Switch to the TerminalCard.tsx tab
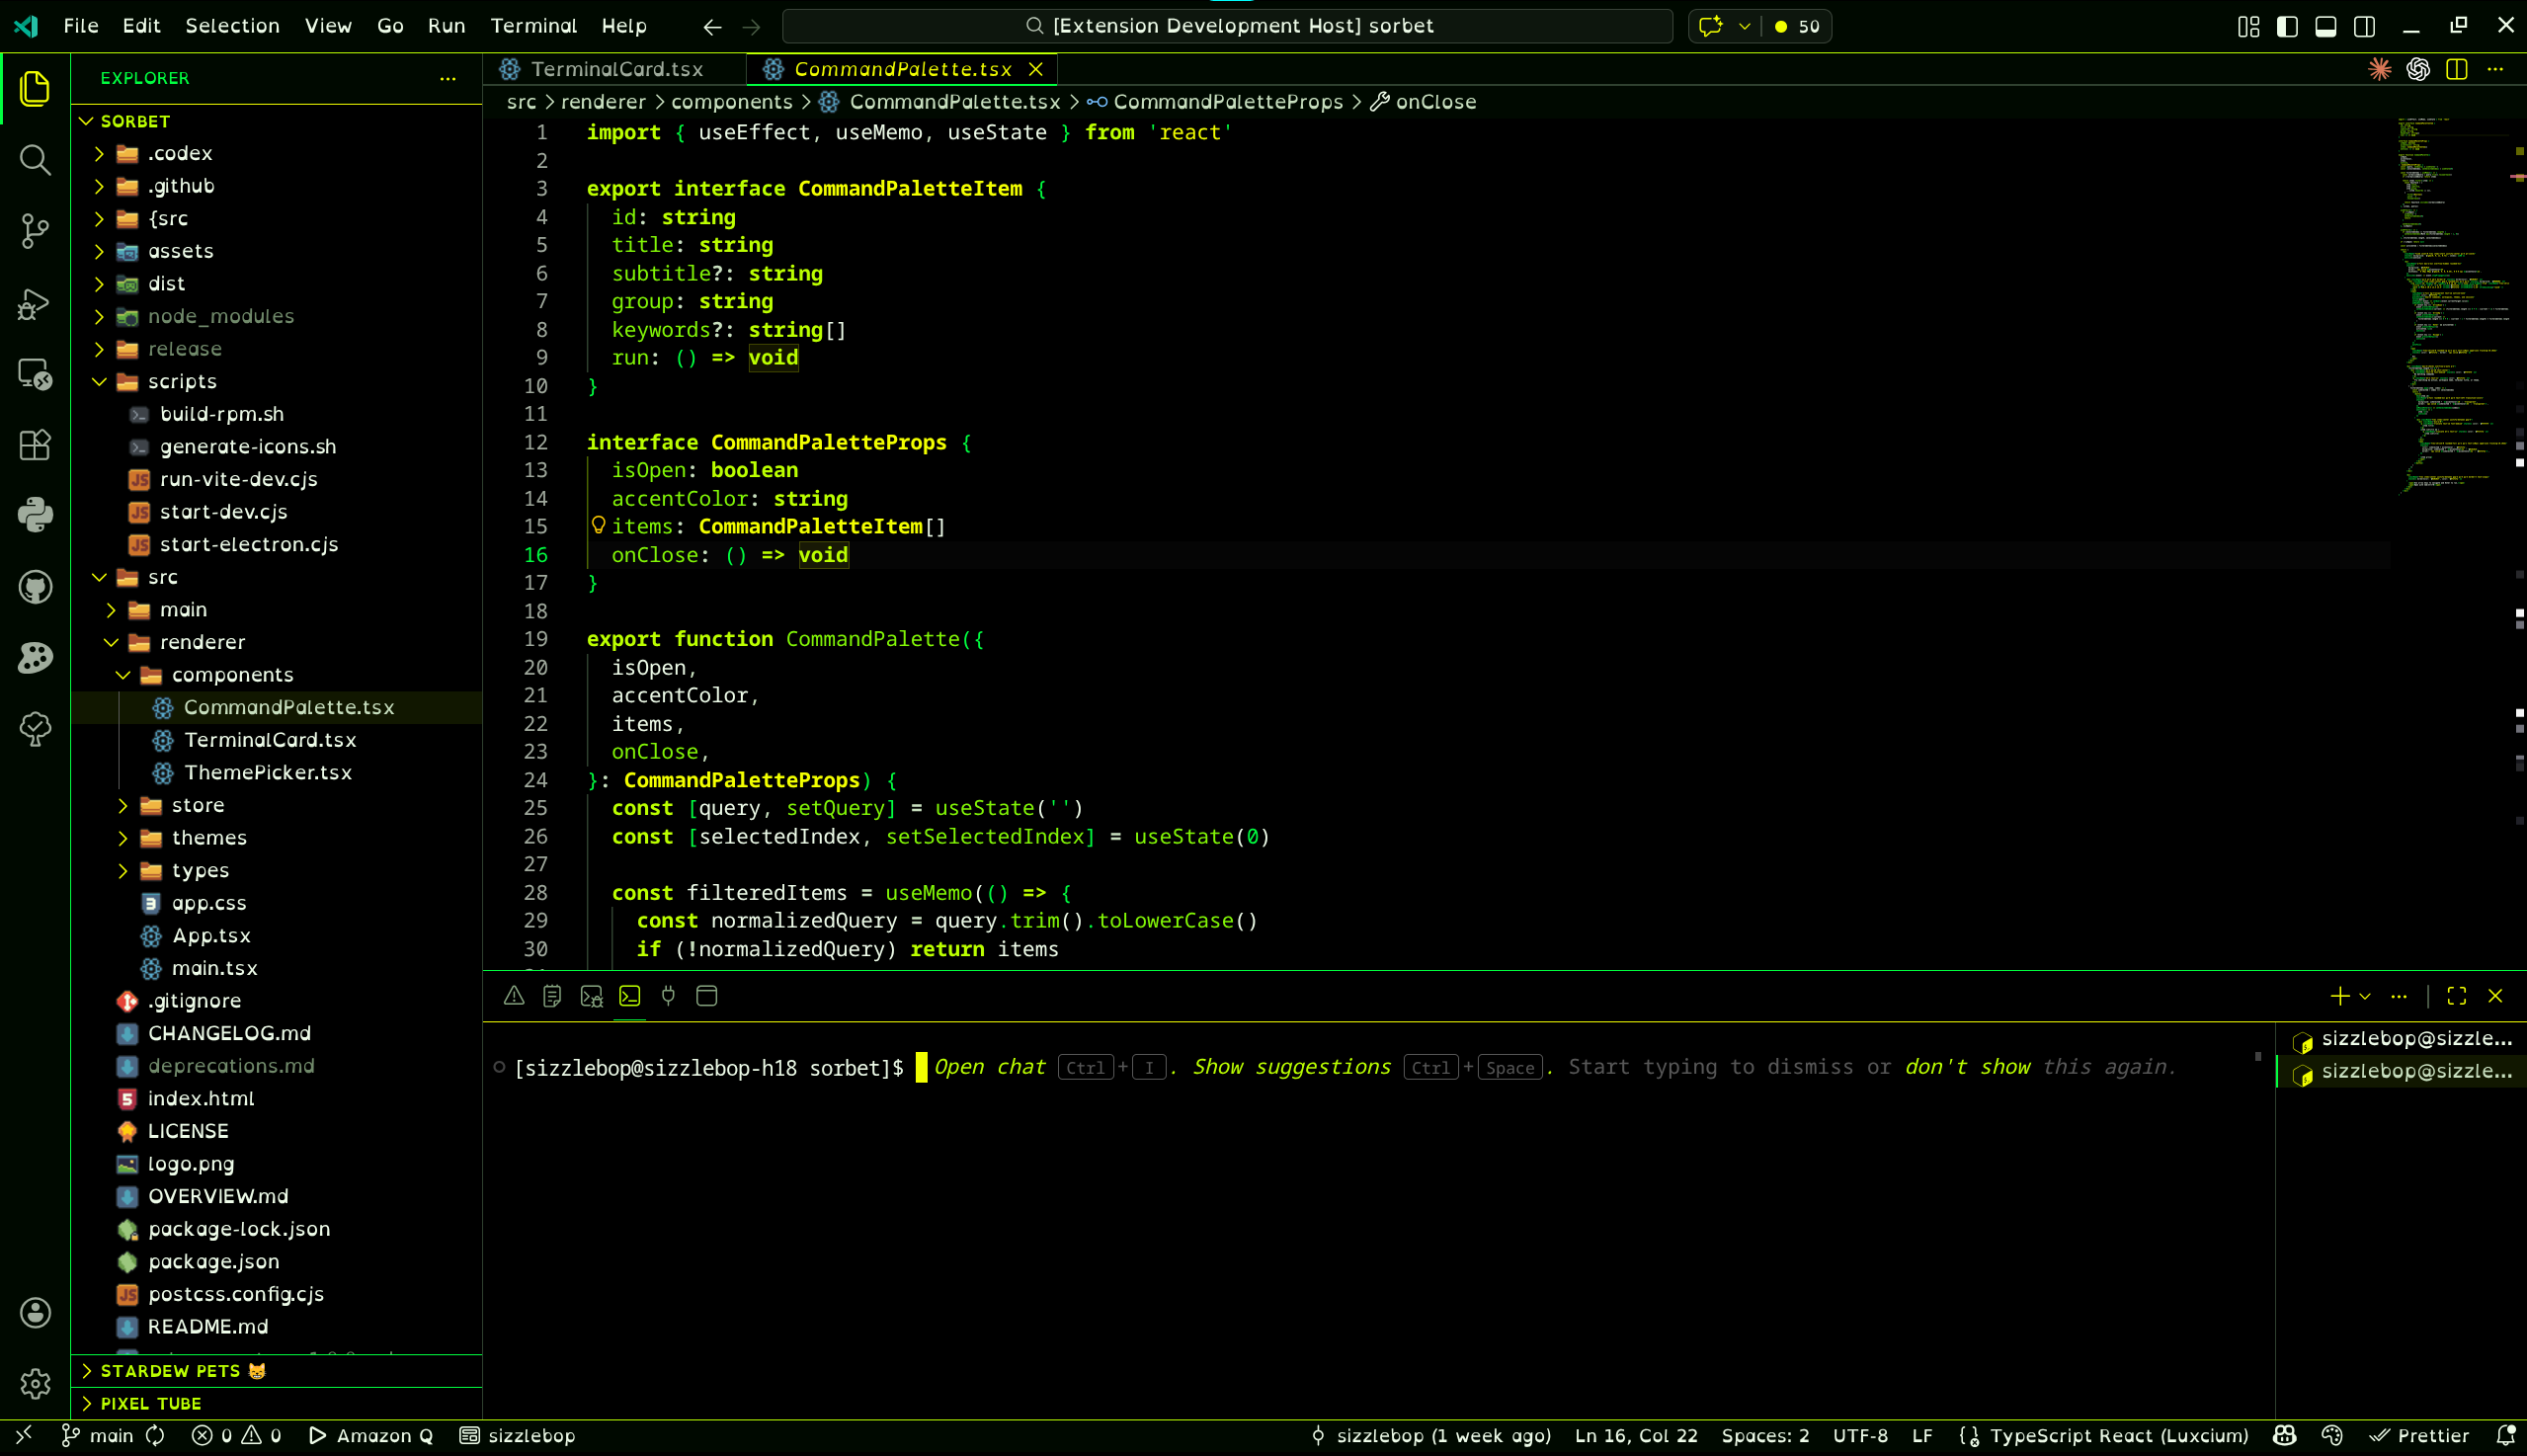Image resolution: width=2527 pixels, height=1456 pixels. [x=616, y=69]
